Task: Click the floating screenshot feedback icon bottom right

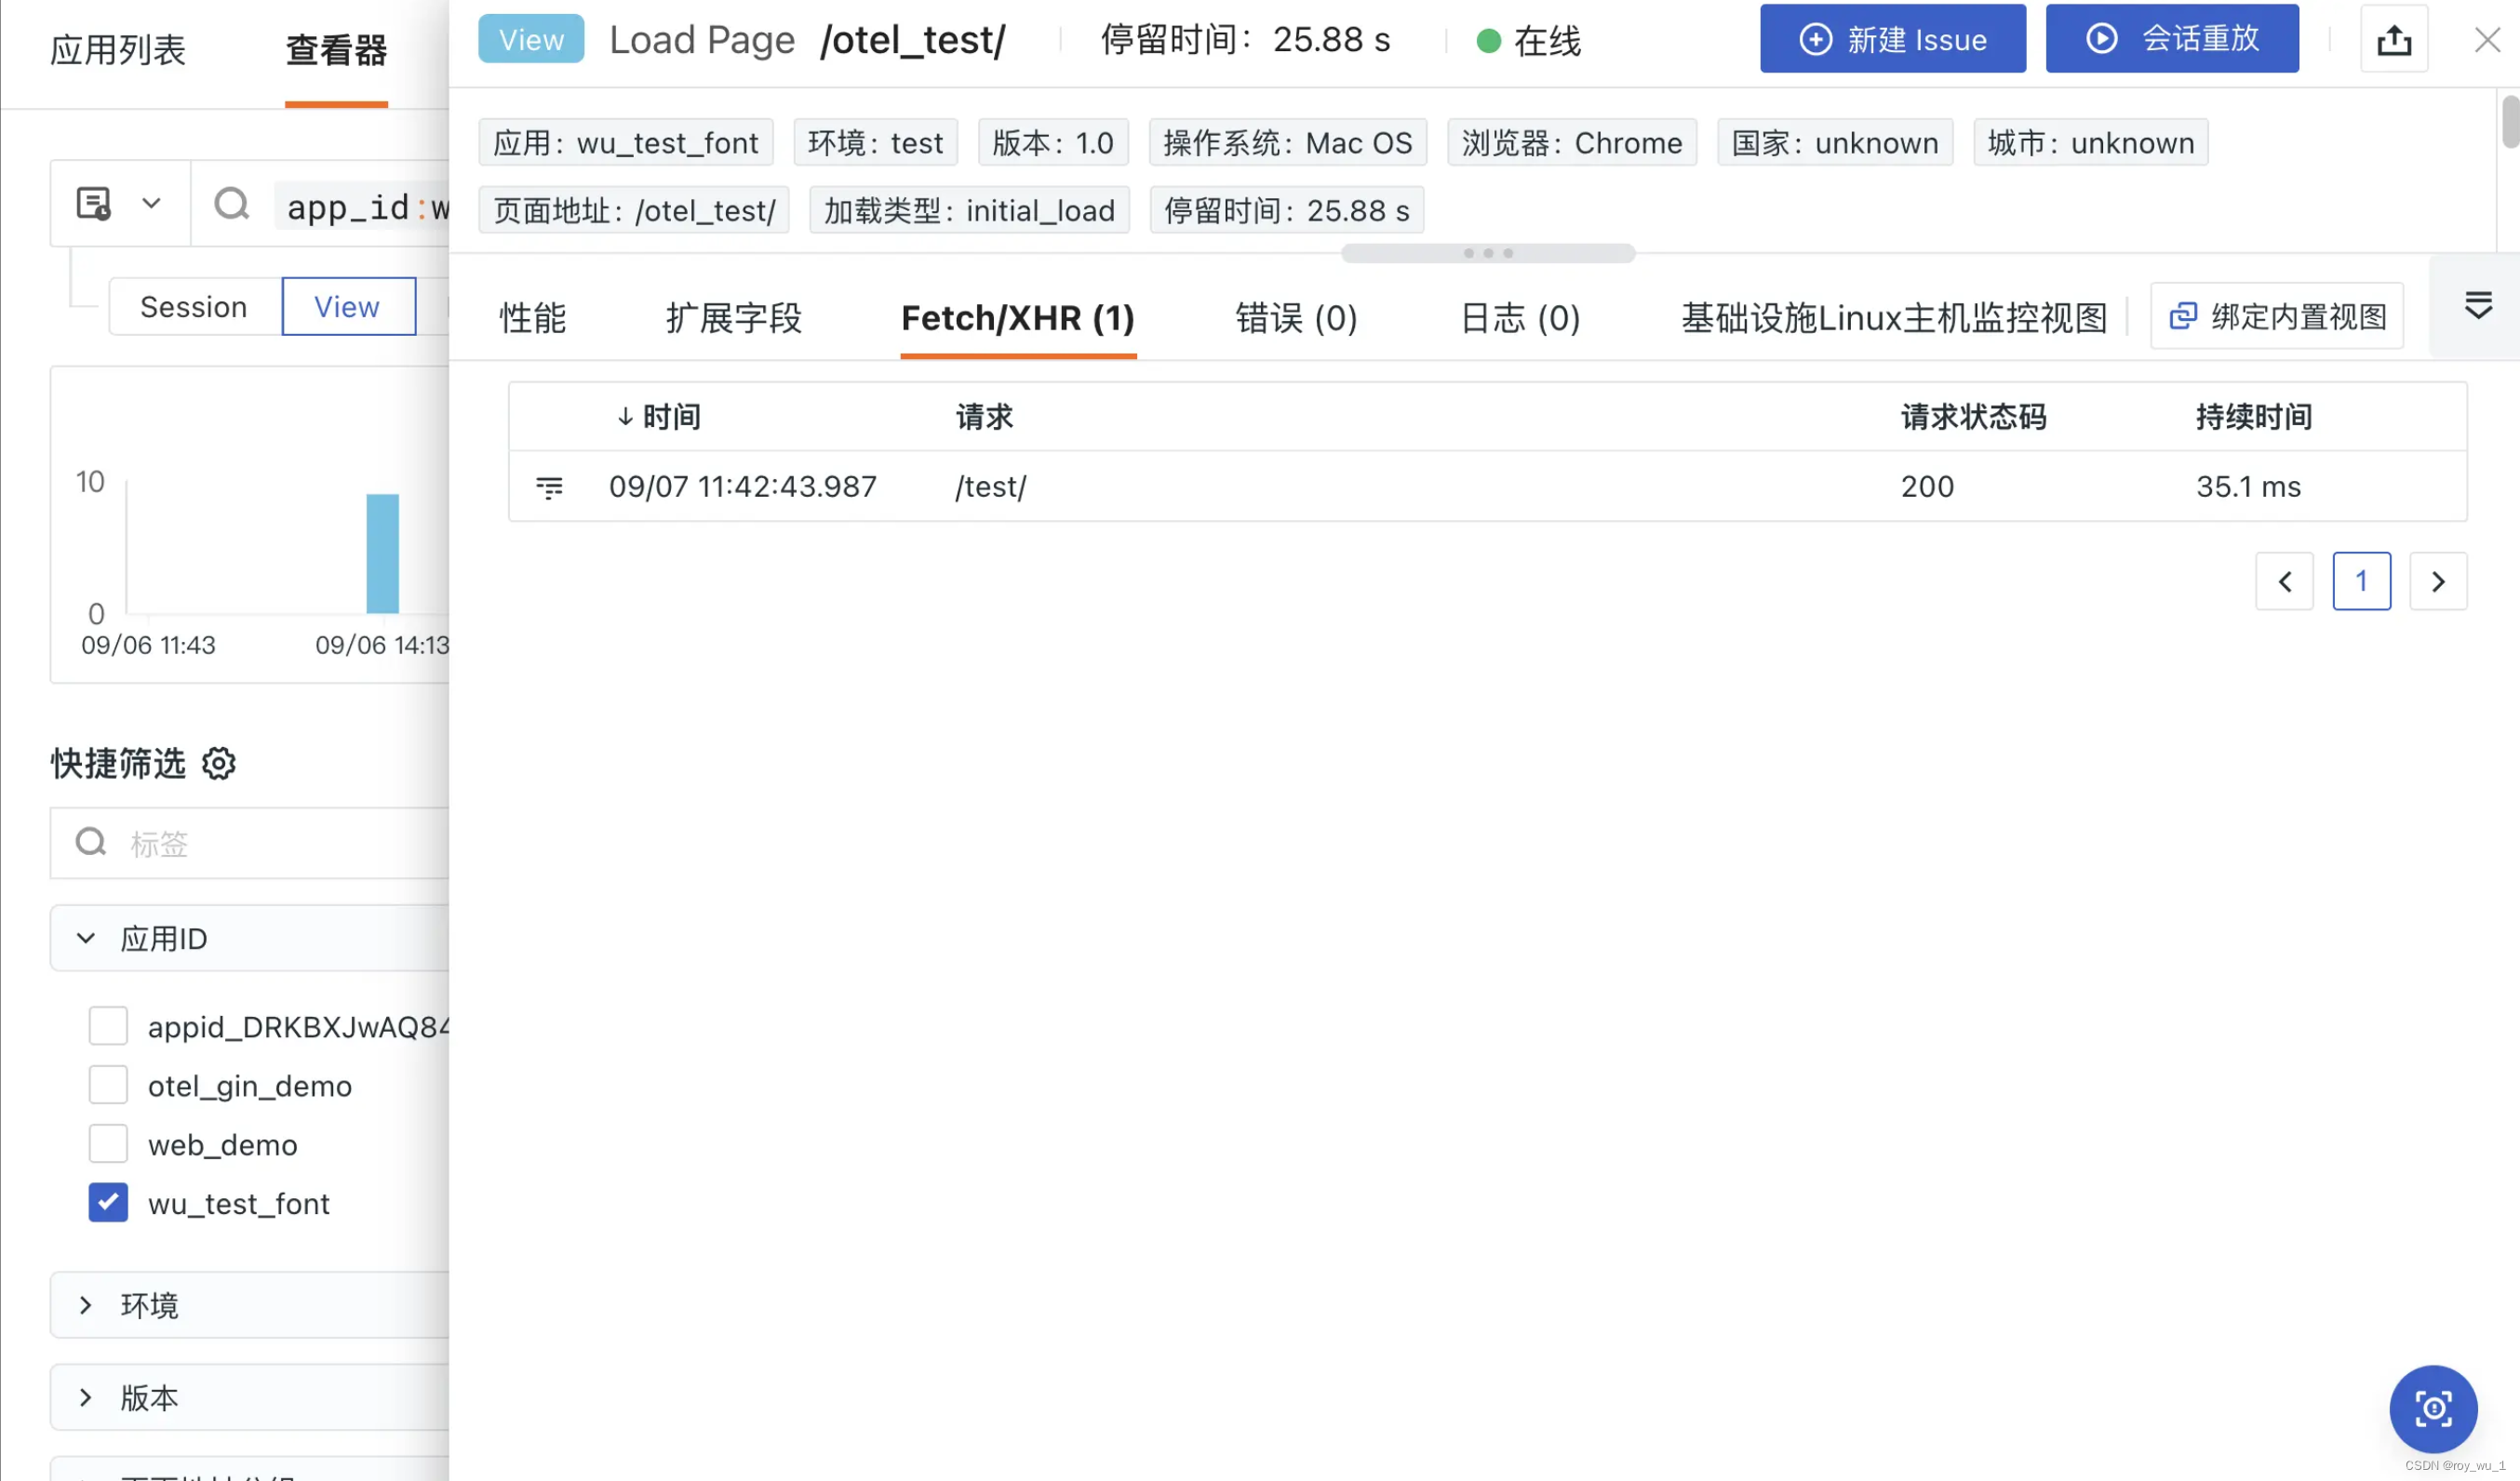Action: point(2433,1409)
